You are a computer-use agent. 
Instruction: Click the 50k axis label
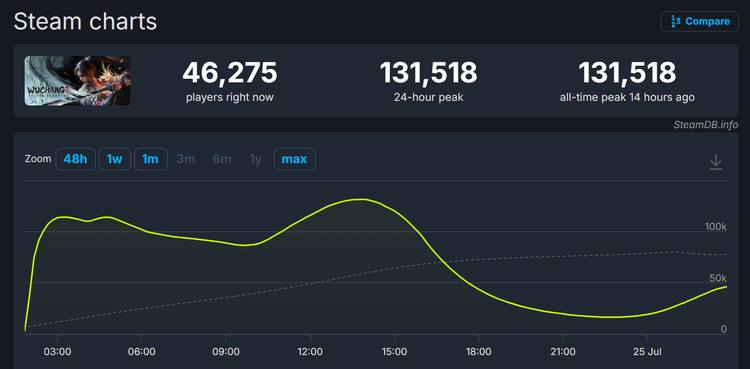[718, 278]
